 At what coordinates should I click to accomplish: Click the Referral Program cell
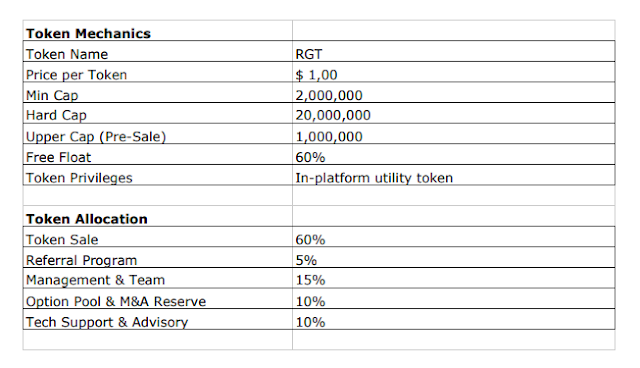click(x=158, y=257)
